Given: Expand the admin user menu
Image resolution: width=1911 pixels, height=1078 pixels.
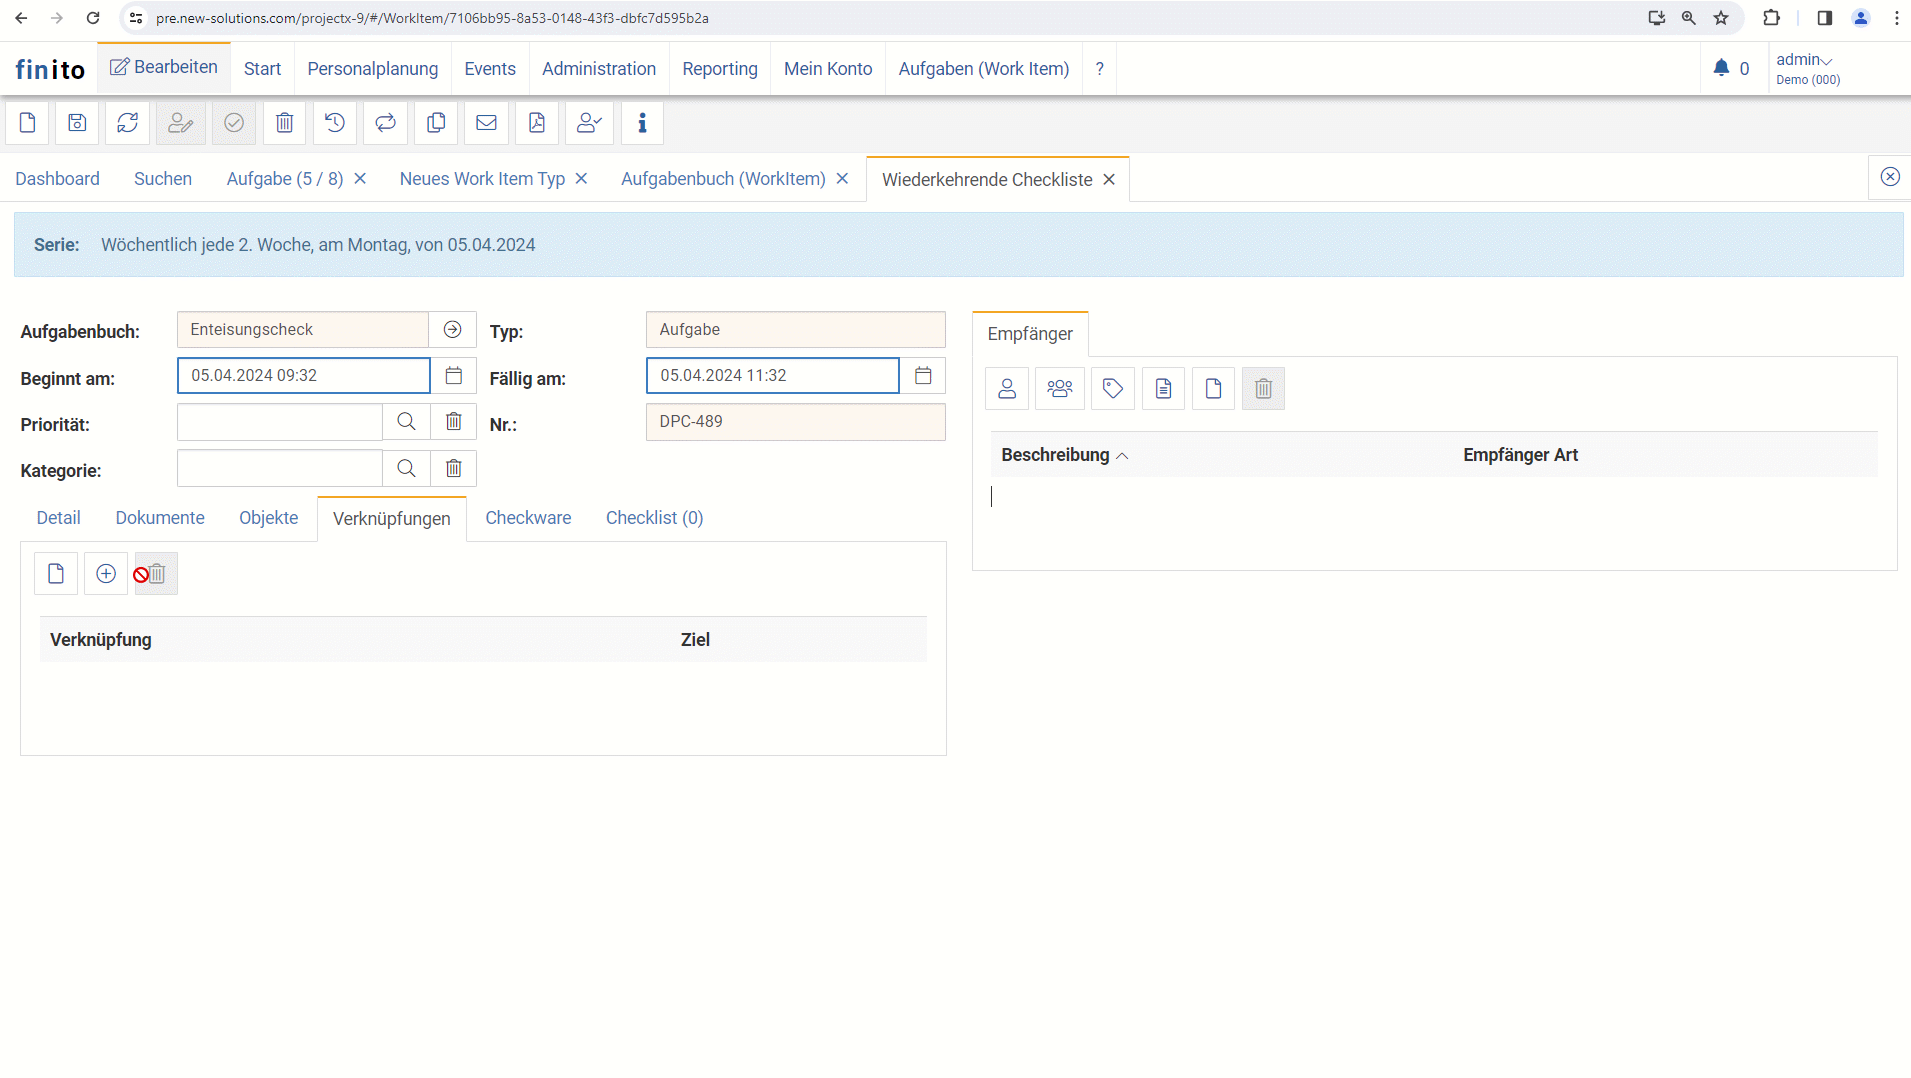Looking at the screenshot, I should [x=1805, y=60].
